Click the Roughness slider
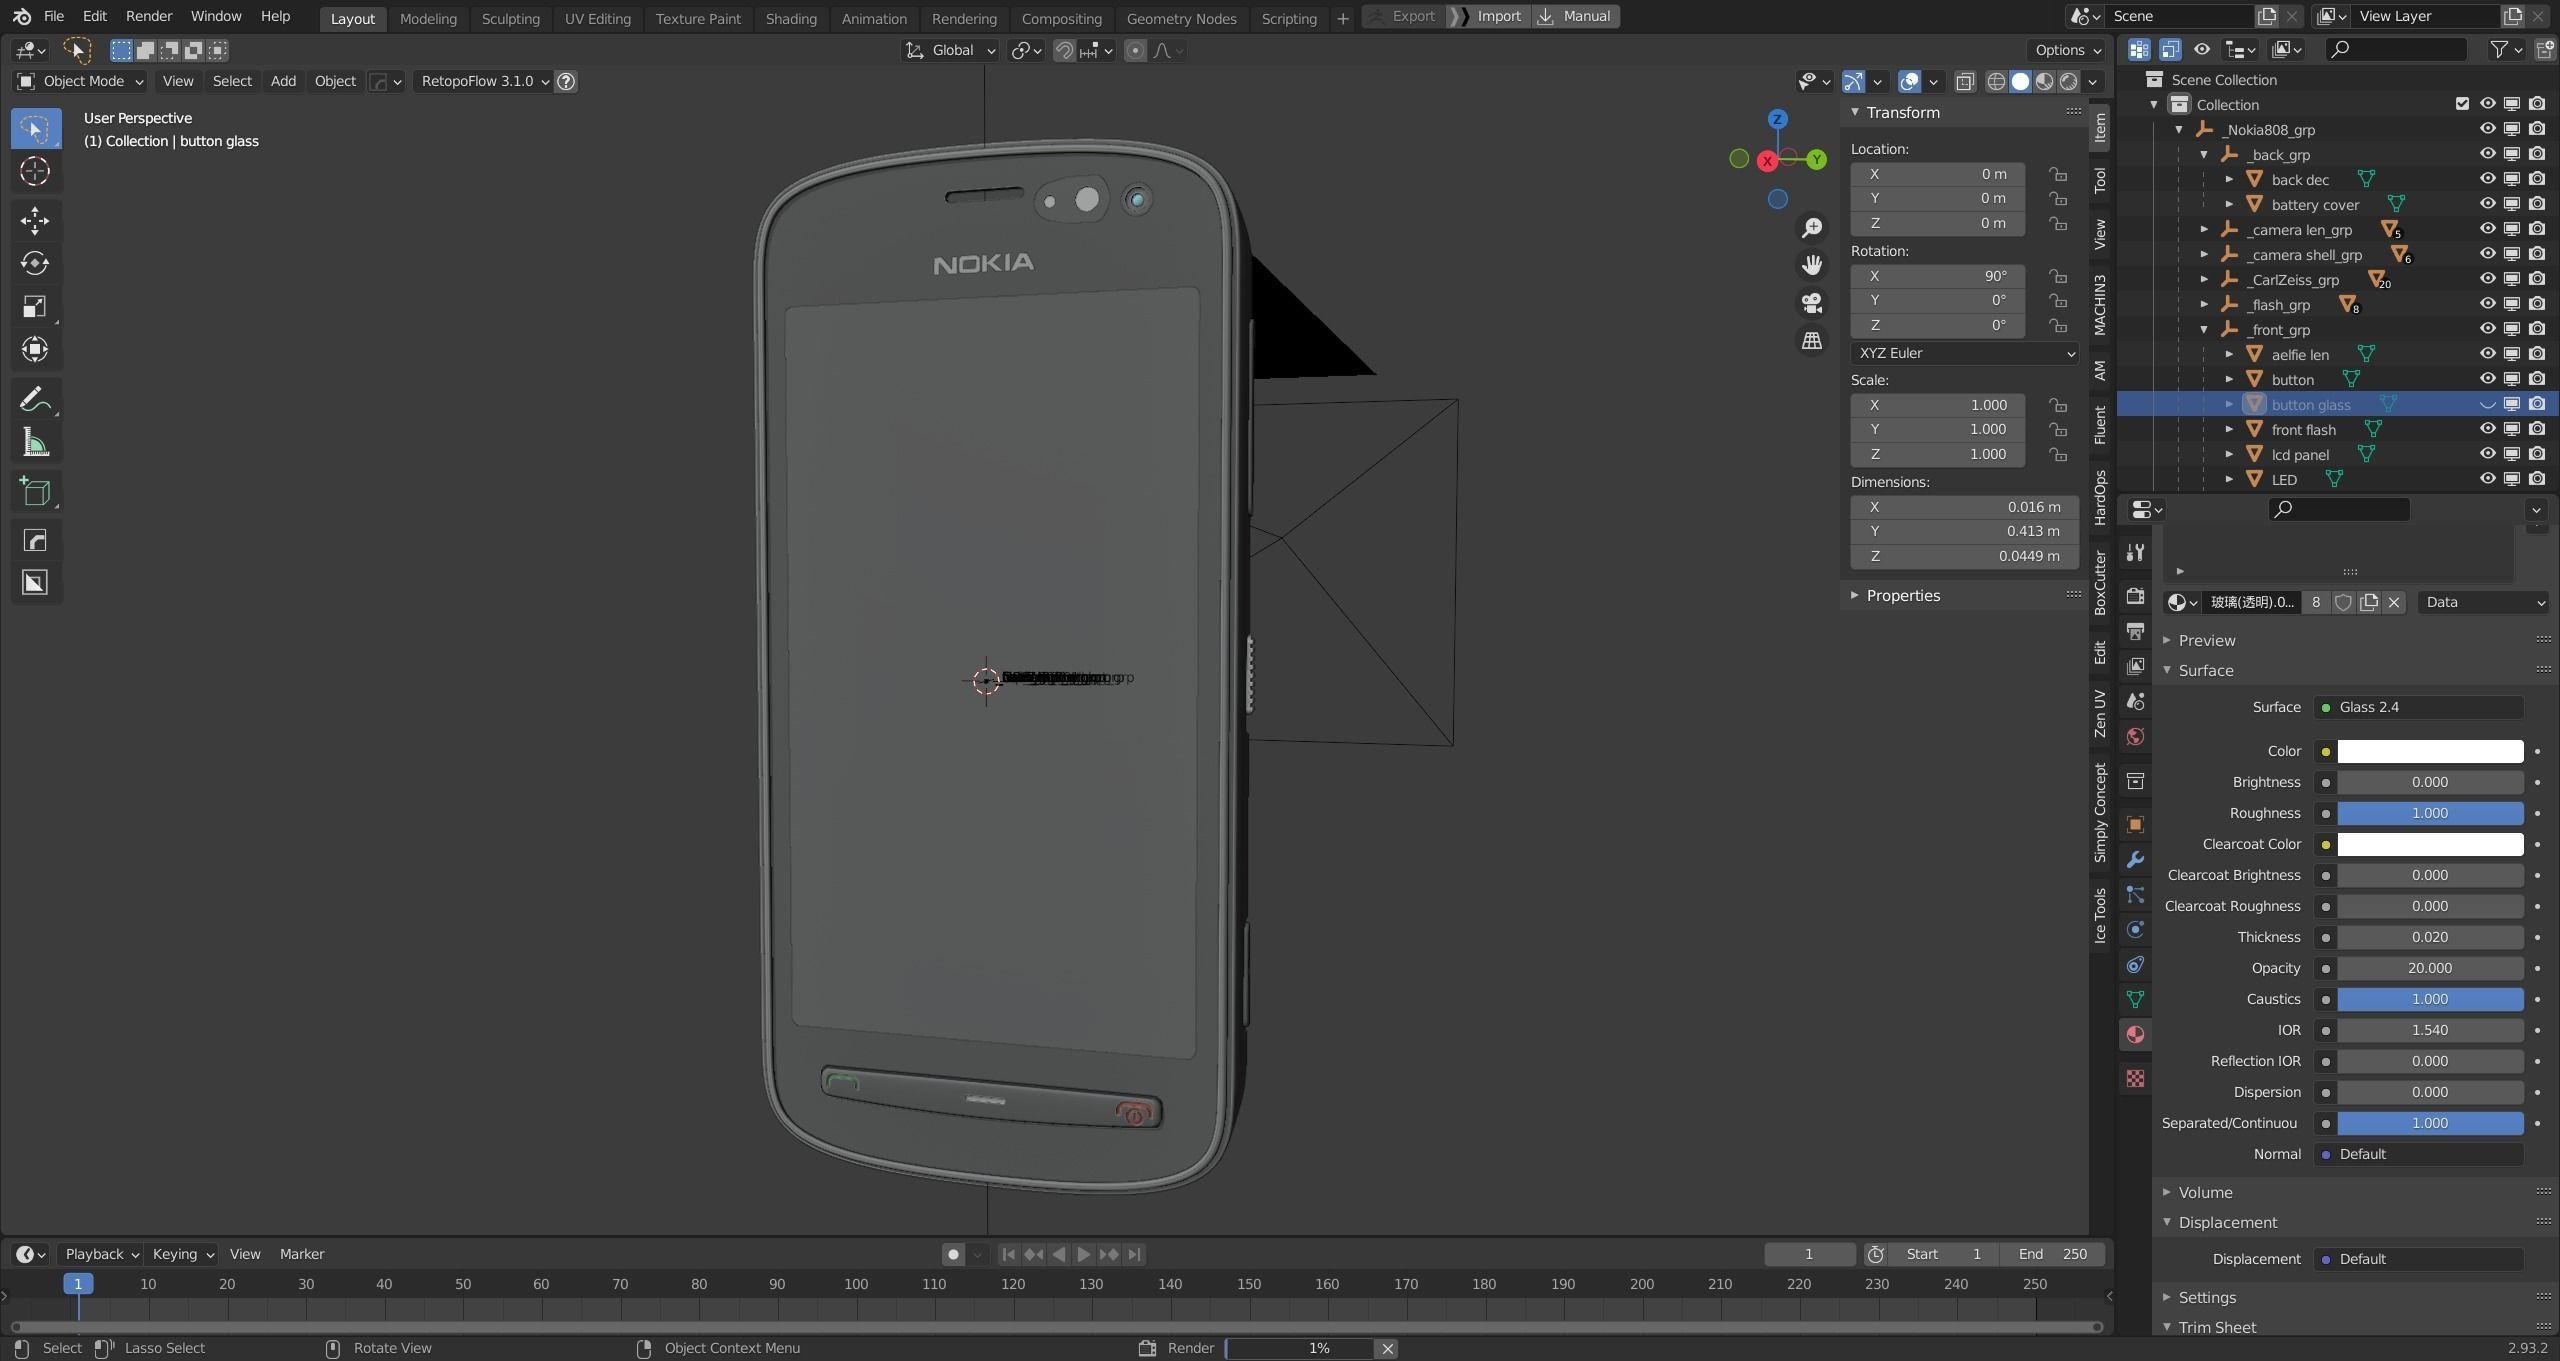This screenshot has width=2560, height=1361. coord(2430,813)
